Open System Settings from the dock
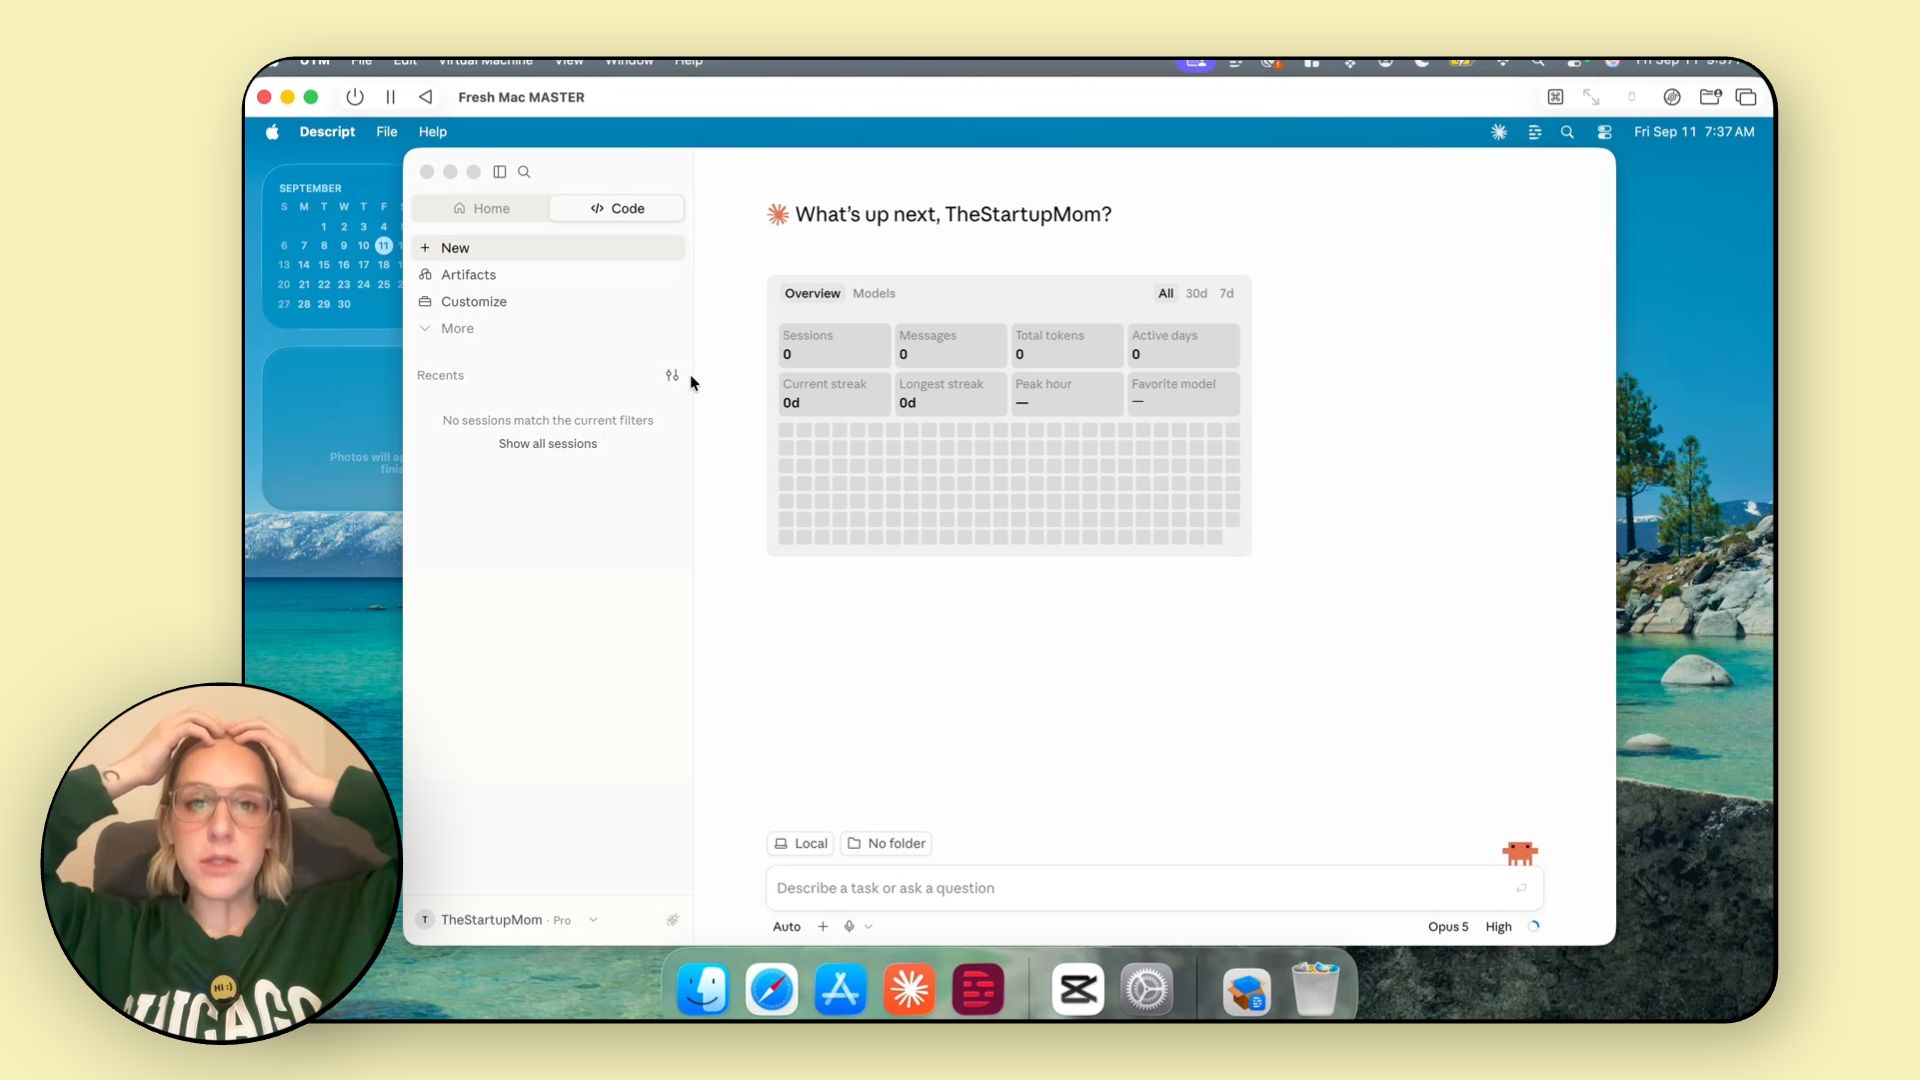Image resolution: width=1920 pixels, height=1080 pixels. (x=1147, y=990)
